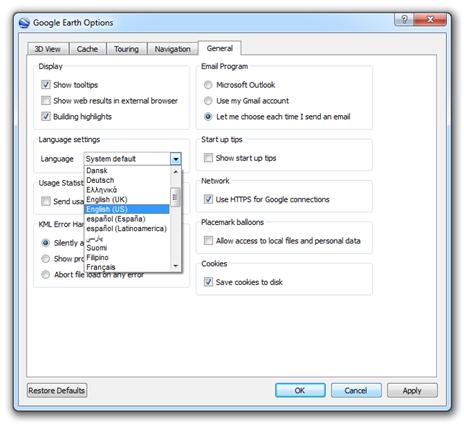Choose español (España) from the list
Screen dimensions: 464x425
127,219
